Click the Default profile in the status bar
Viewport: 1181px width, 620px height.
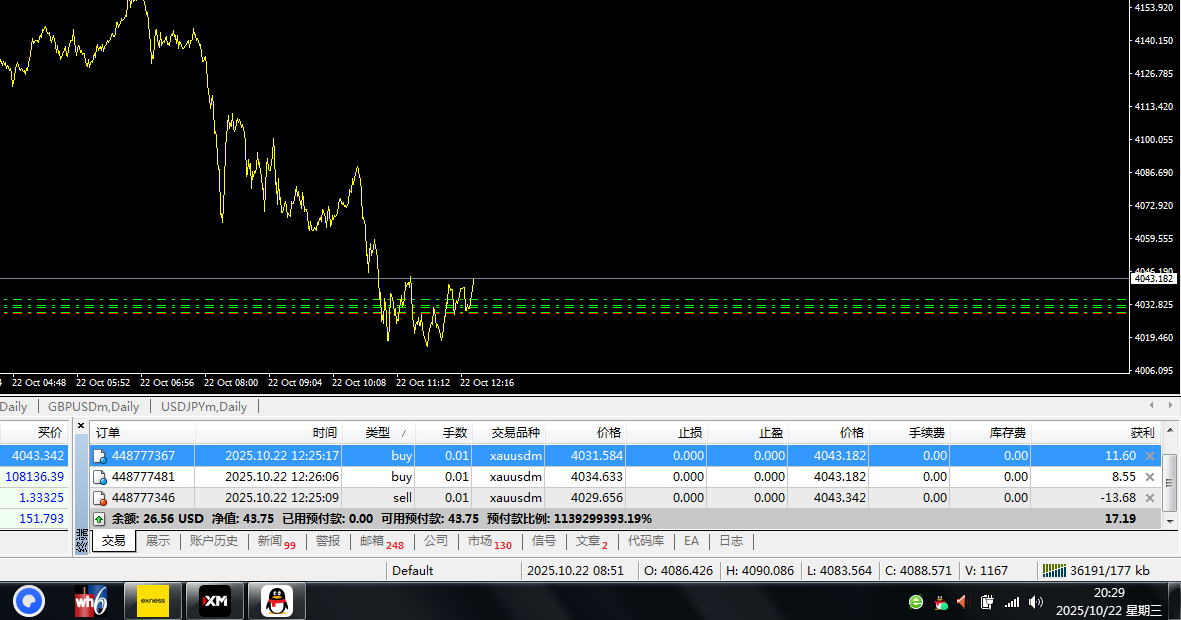pos(412,570)
